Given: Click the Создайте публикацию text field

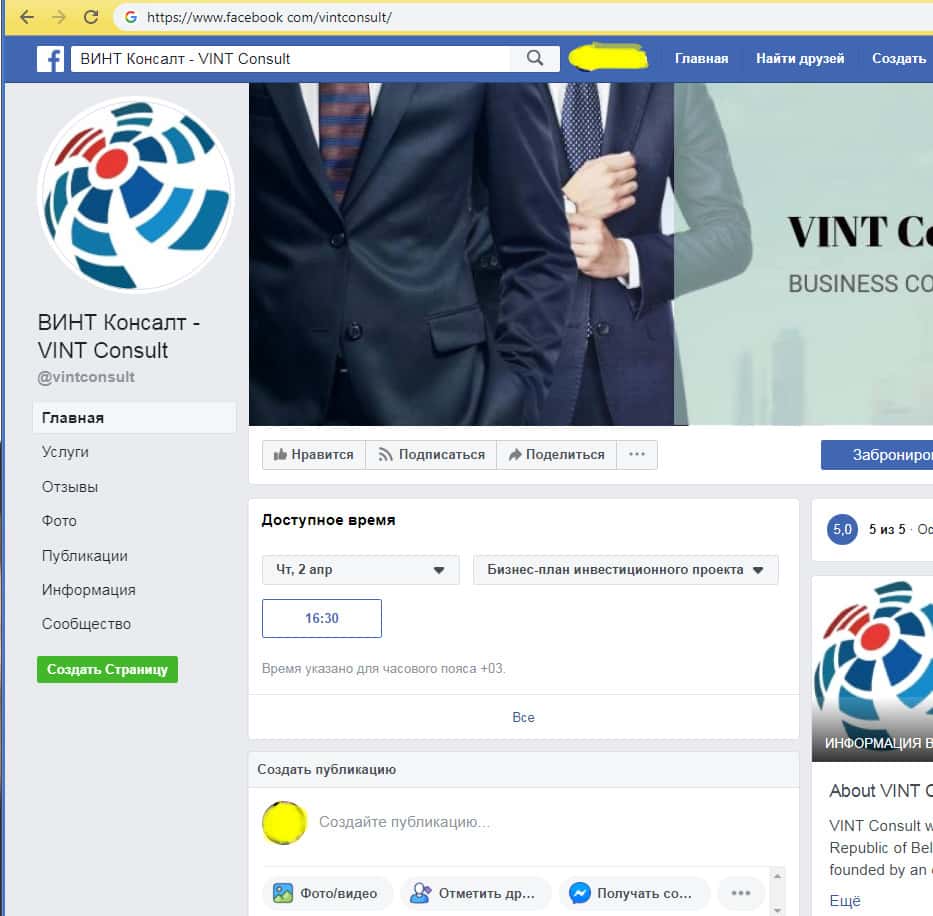Looking at the screenshot, I should 404,822.
